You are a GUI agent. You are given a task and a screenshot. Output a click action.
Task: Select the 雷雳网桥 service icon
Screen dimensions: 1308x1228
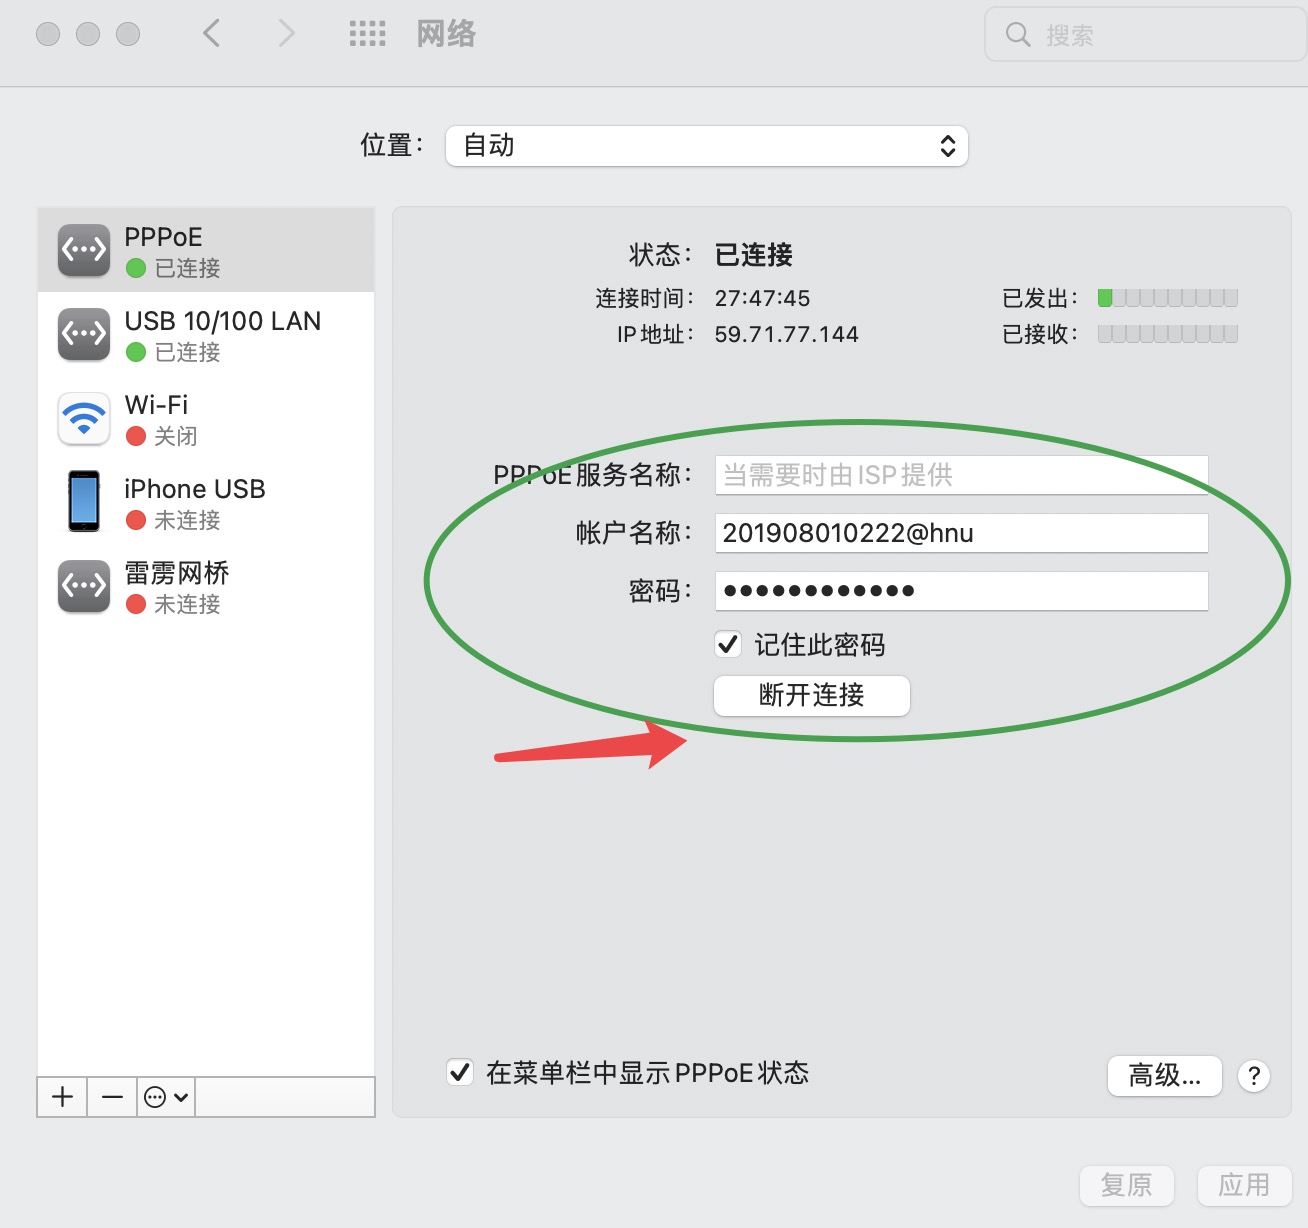click(x=84, y=586)
